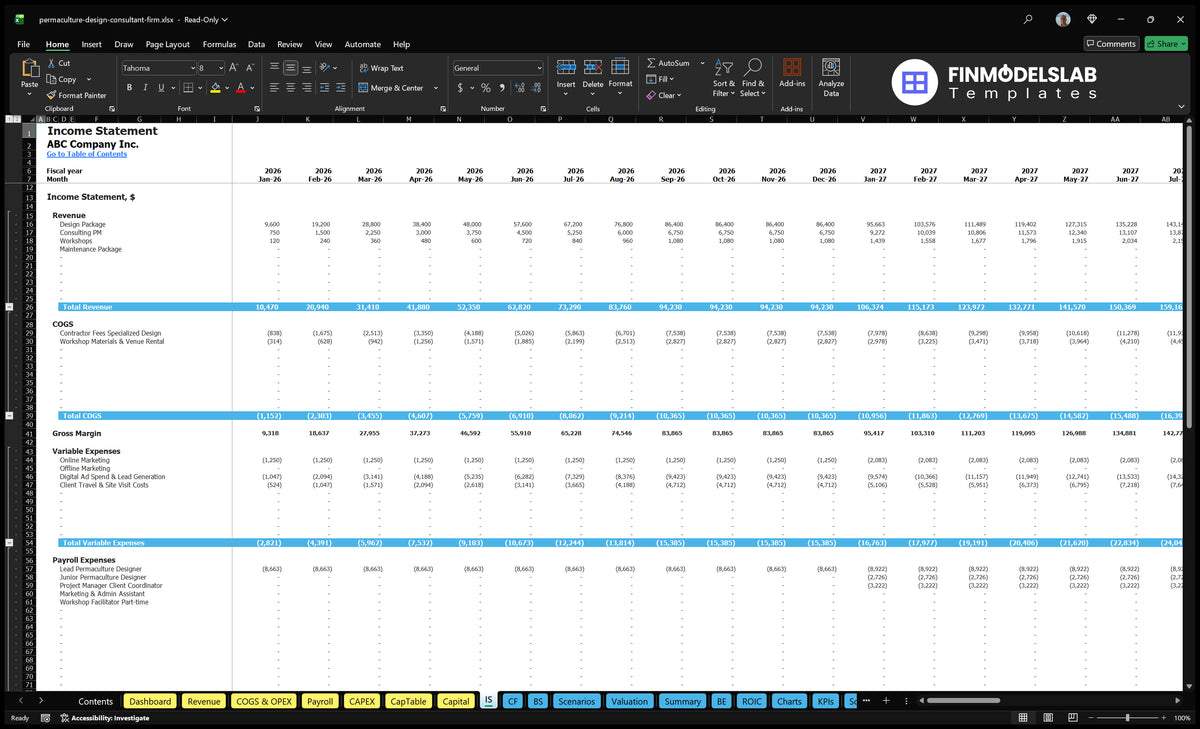Apply the red font color
The width and height of the screenshot is (1200, 729).
[240, 88]
